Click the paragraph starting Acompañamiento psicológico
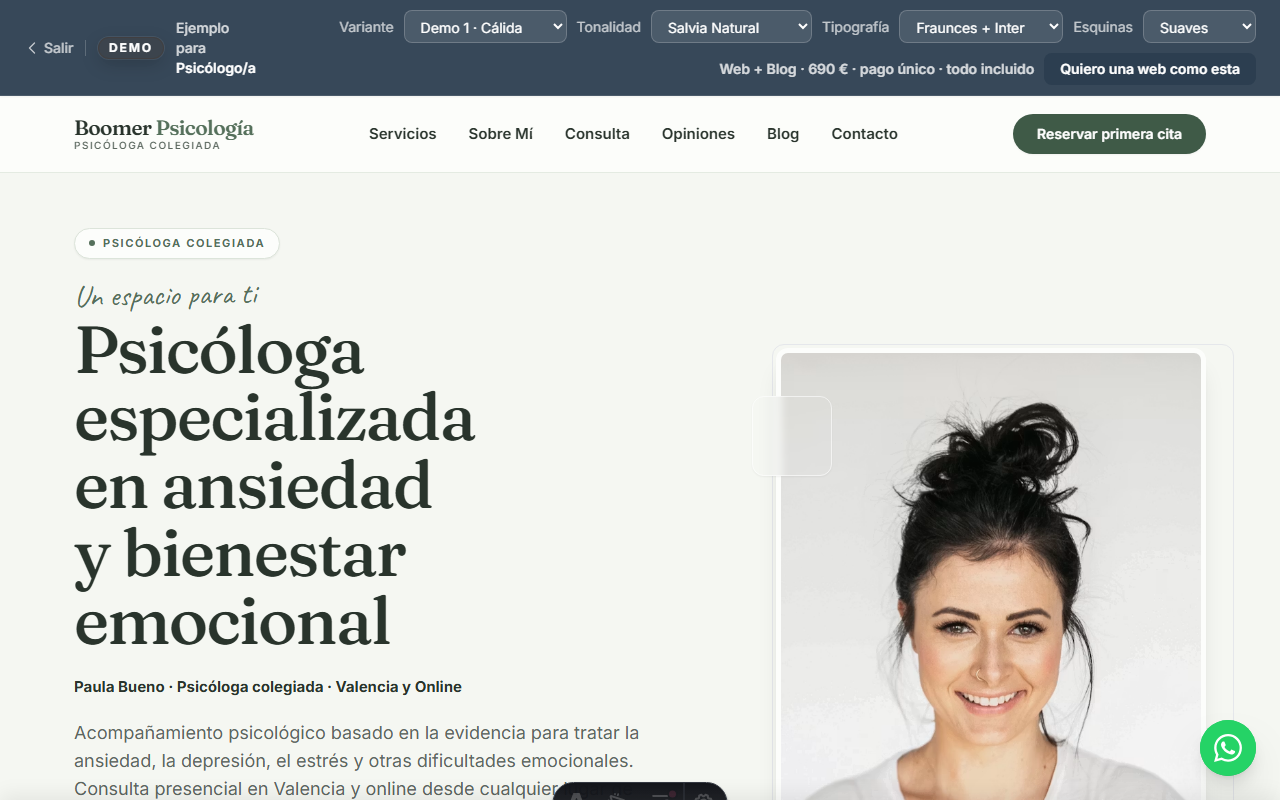 pos(357,761)
